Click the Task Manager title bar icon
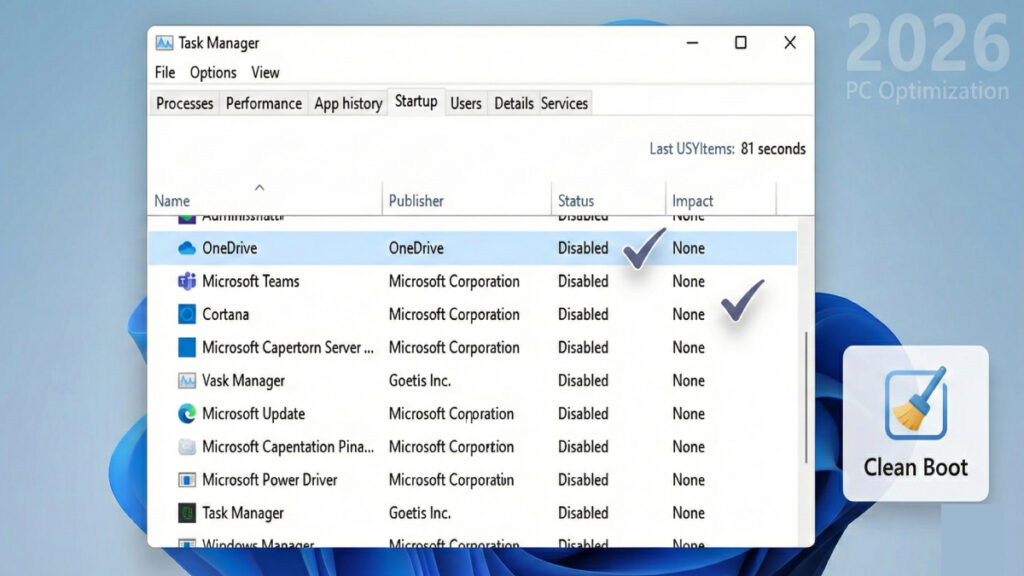 click(x=165, y=43)
